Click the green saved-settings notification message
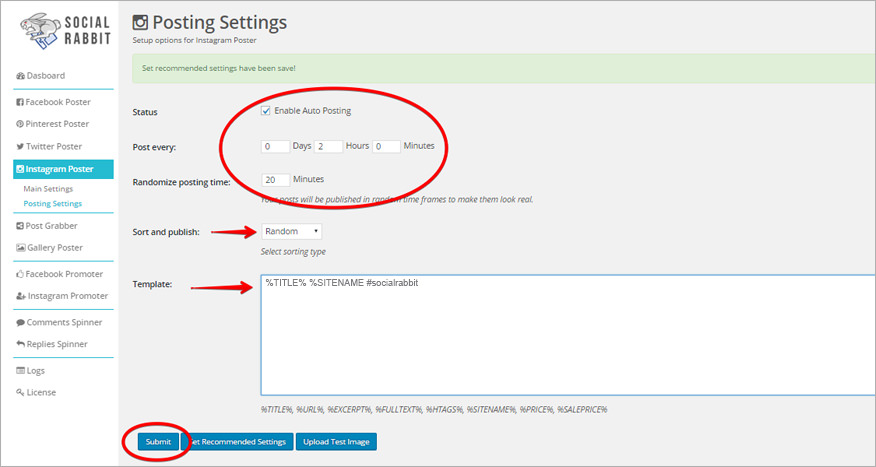This screenshot has width=876, height=467. pyautogui.click(x=504, y=69)
